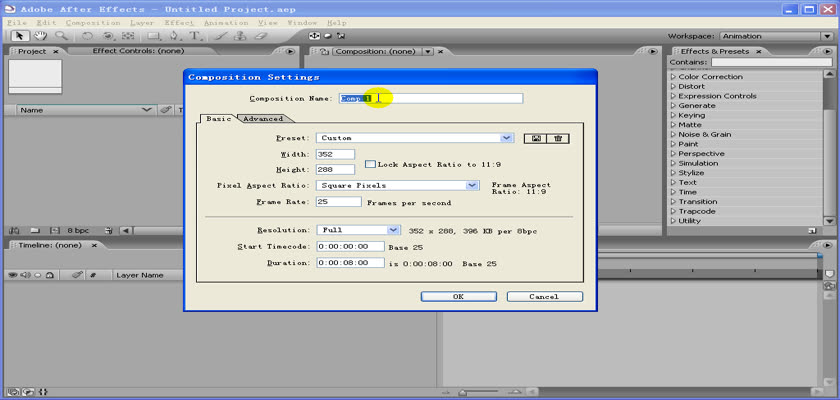Click the Frame Rate field
Screen dimensions: 840x400
point(339,202)
